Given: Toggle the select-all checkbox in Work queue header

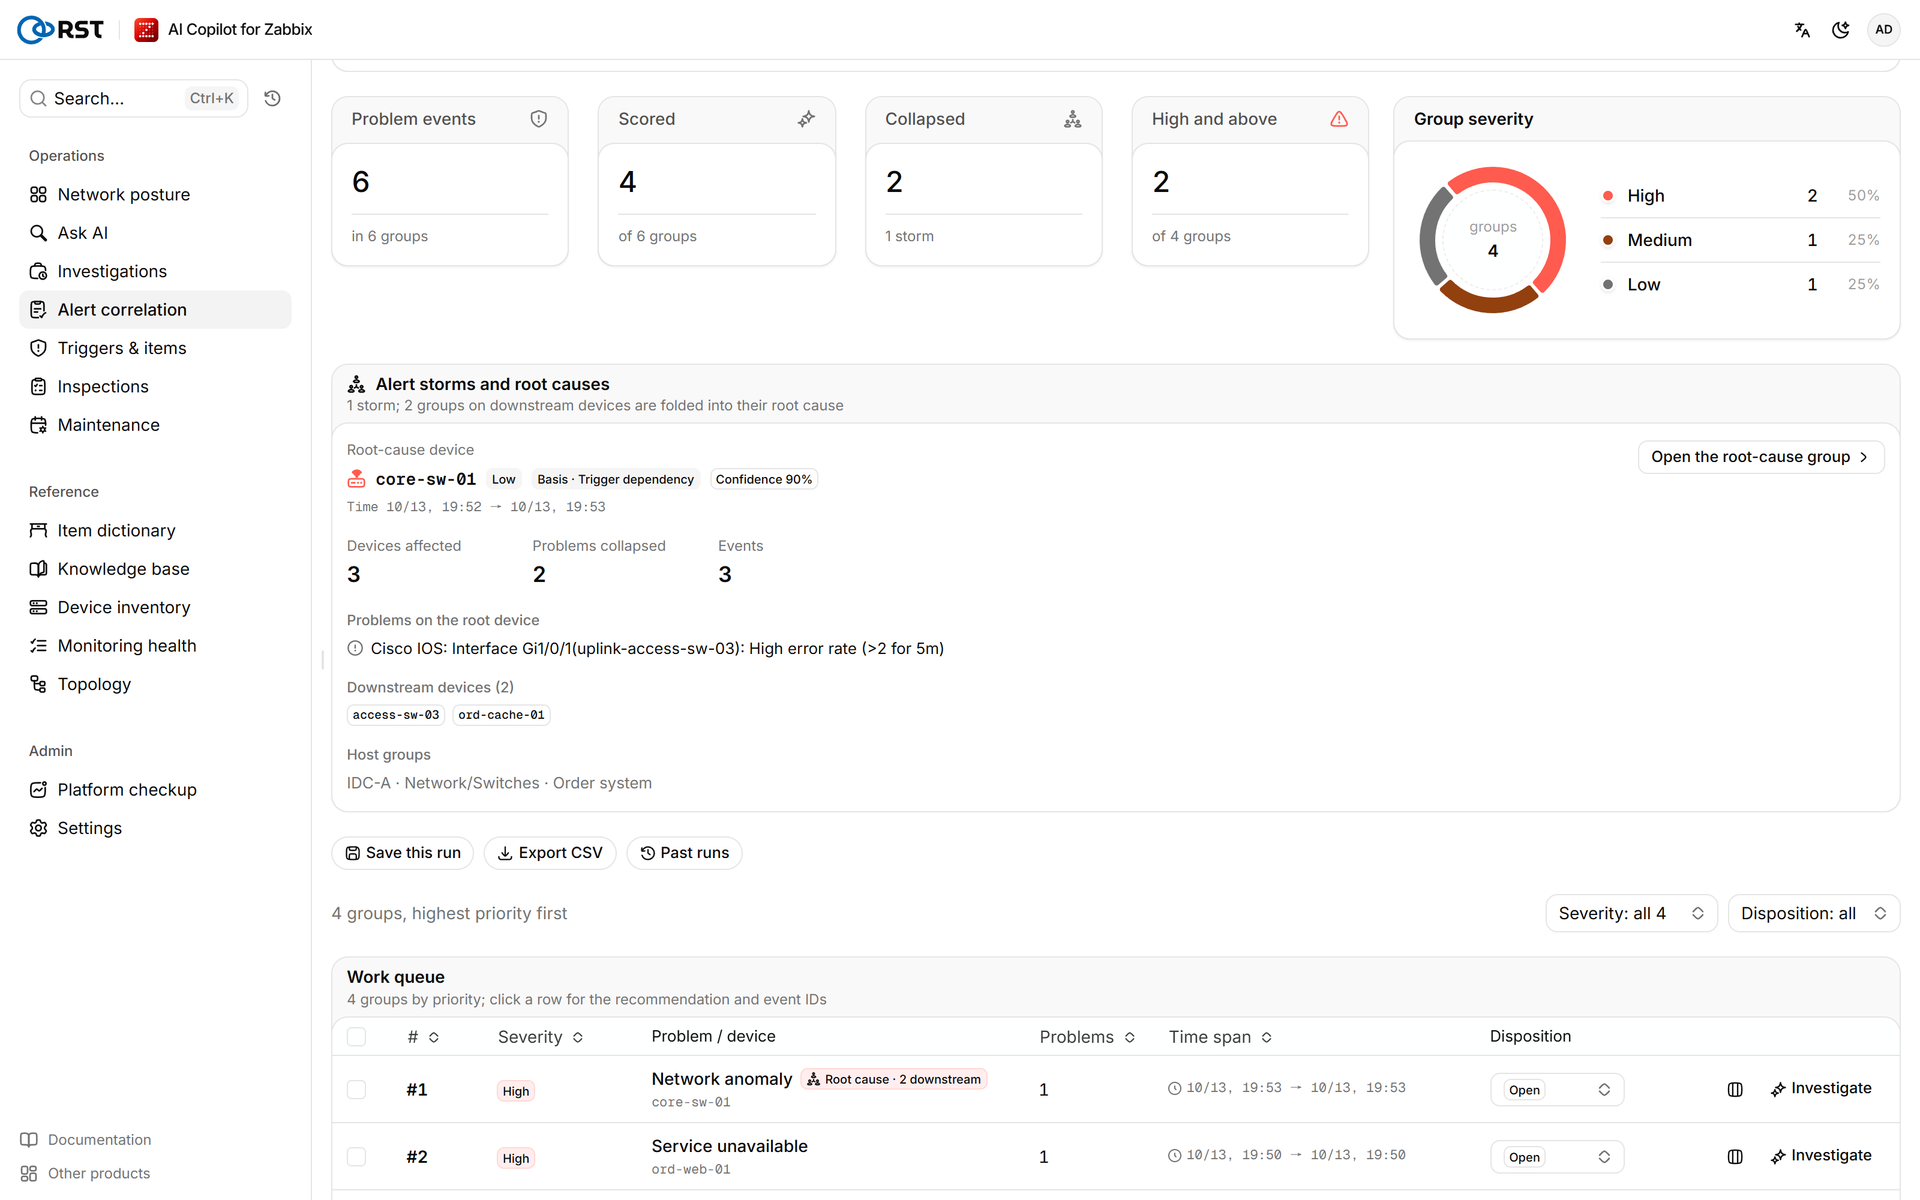Looking at the screenshot, I should 356,1037.
